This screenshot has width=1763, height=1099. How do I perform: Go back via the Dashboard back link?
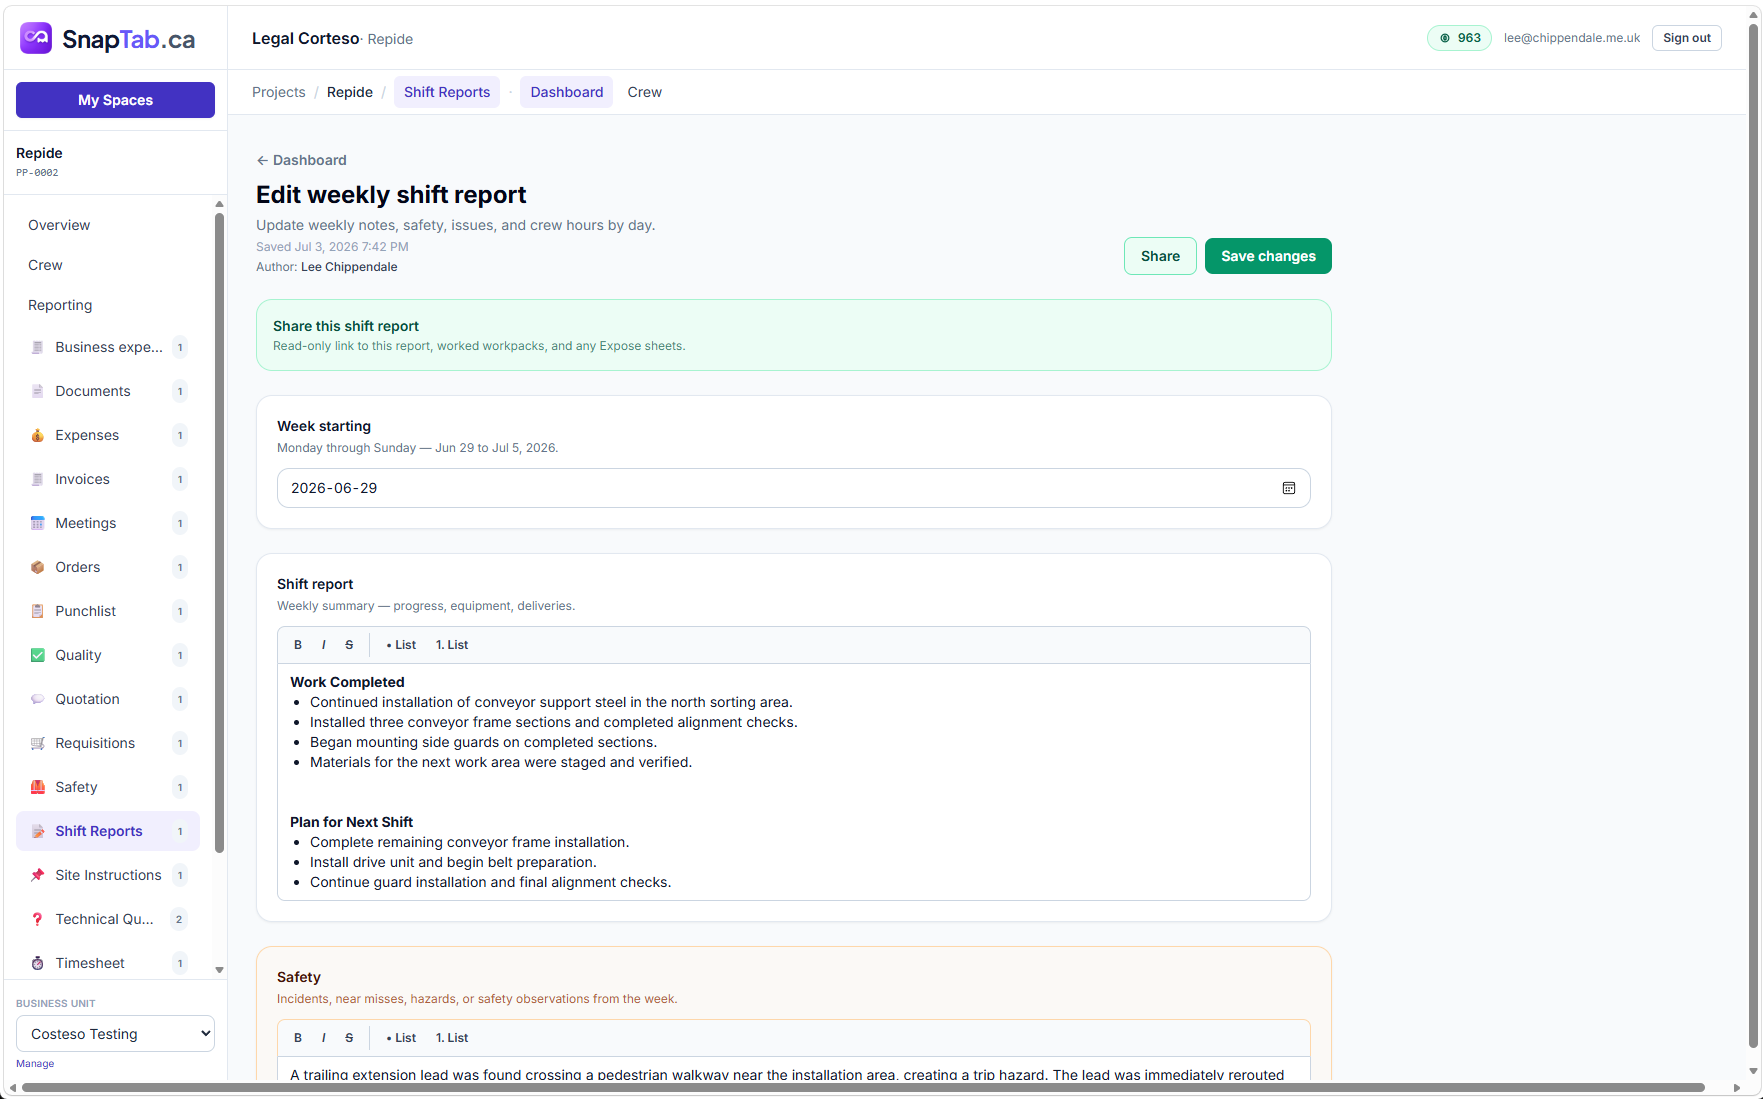[302, 160]
